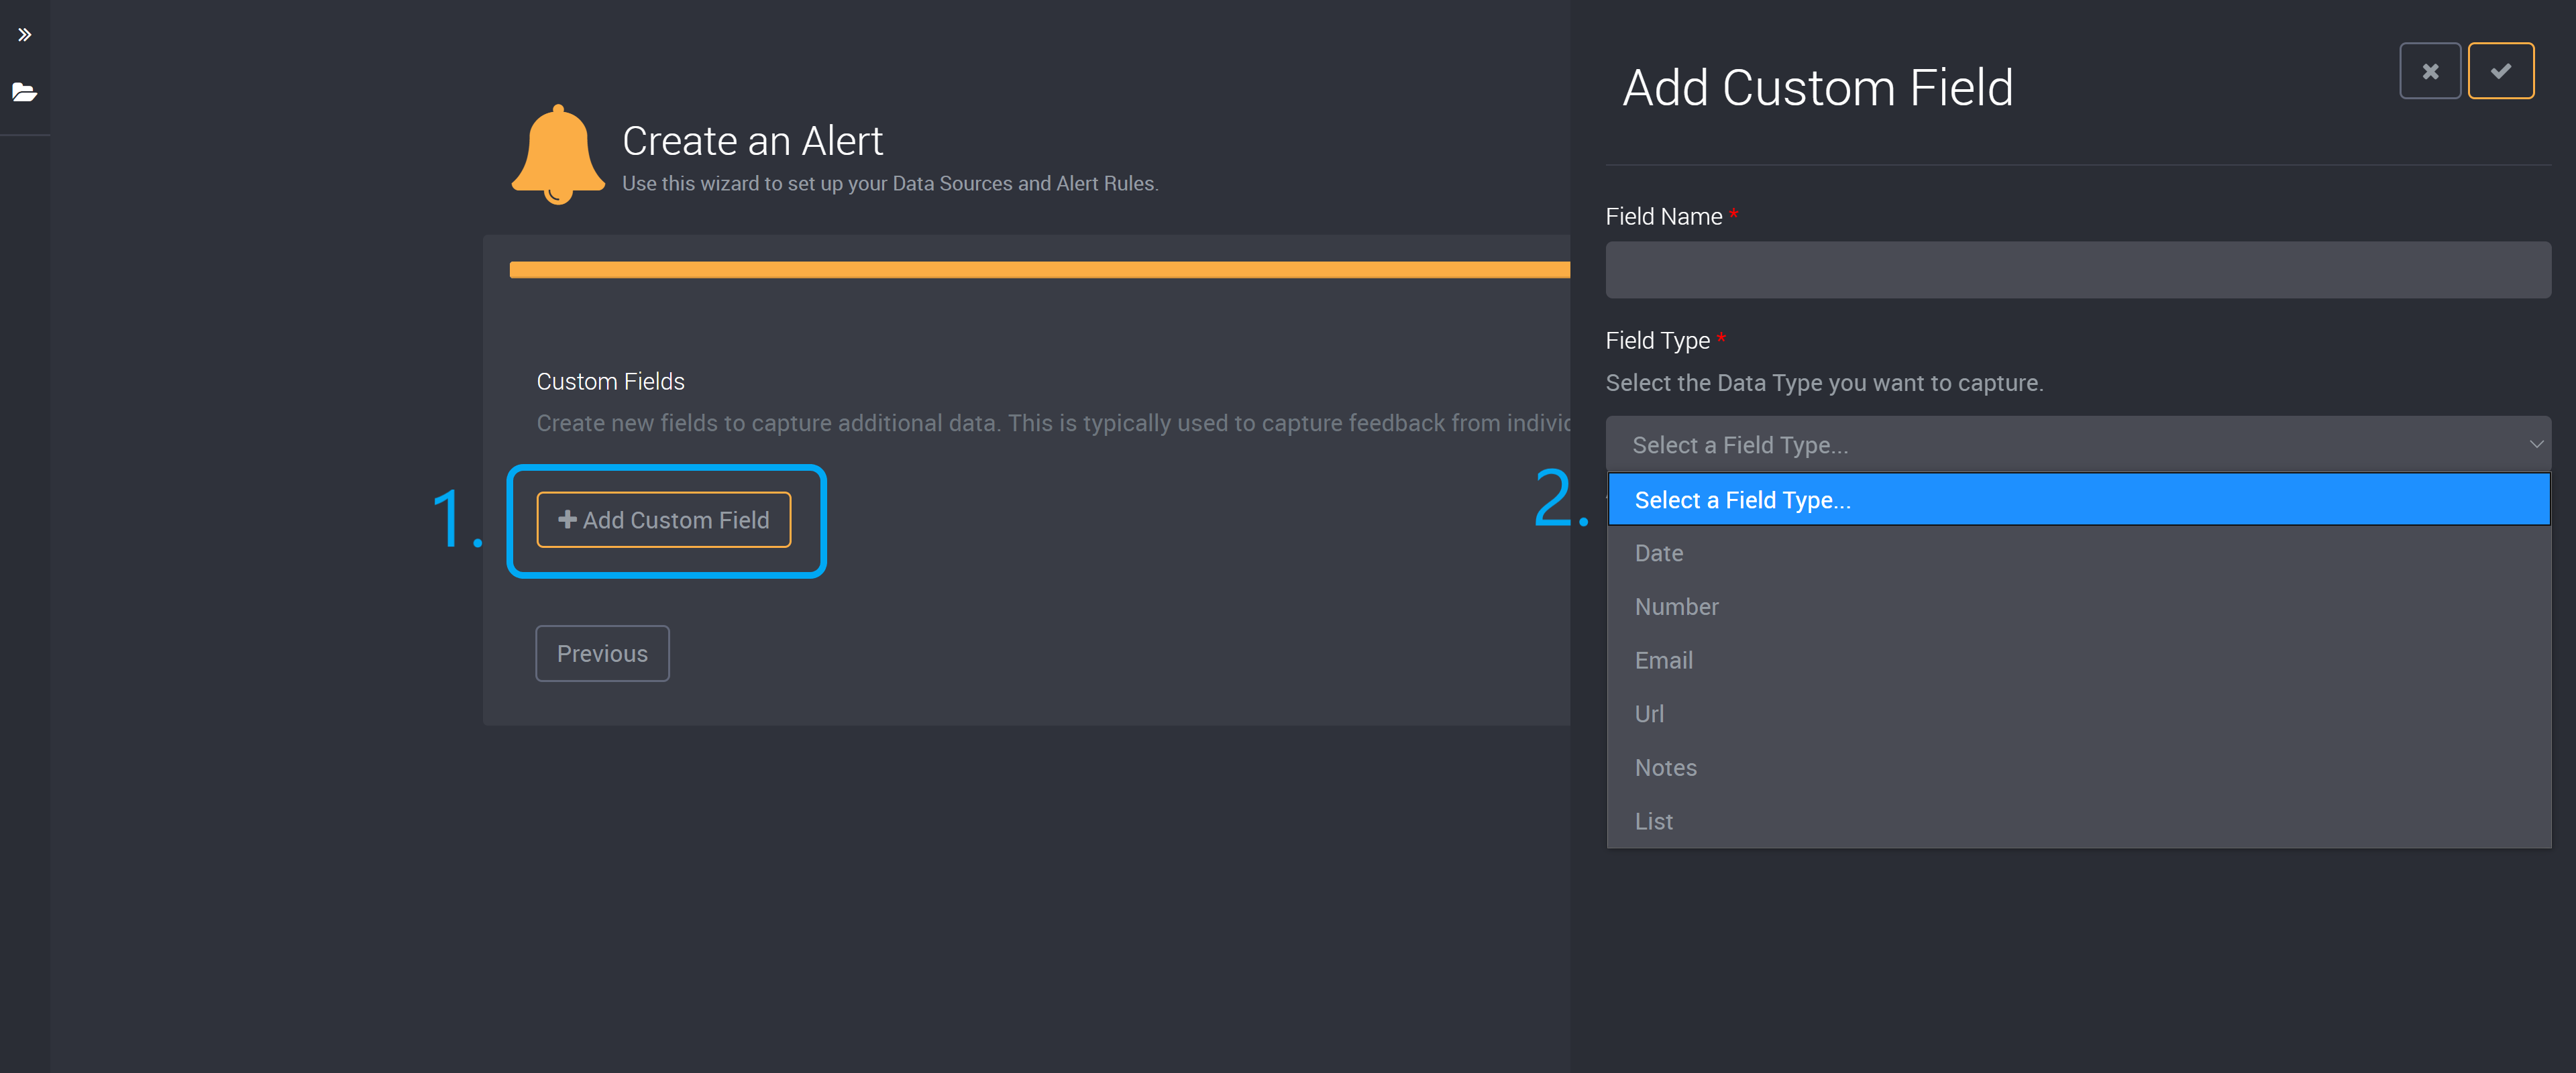Click 'Select the Data Type you want to capture' text
This screenshot has height=1073, width=2576.
click(1824, 383)
